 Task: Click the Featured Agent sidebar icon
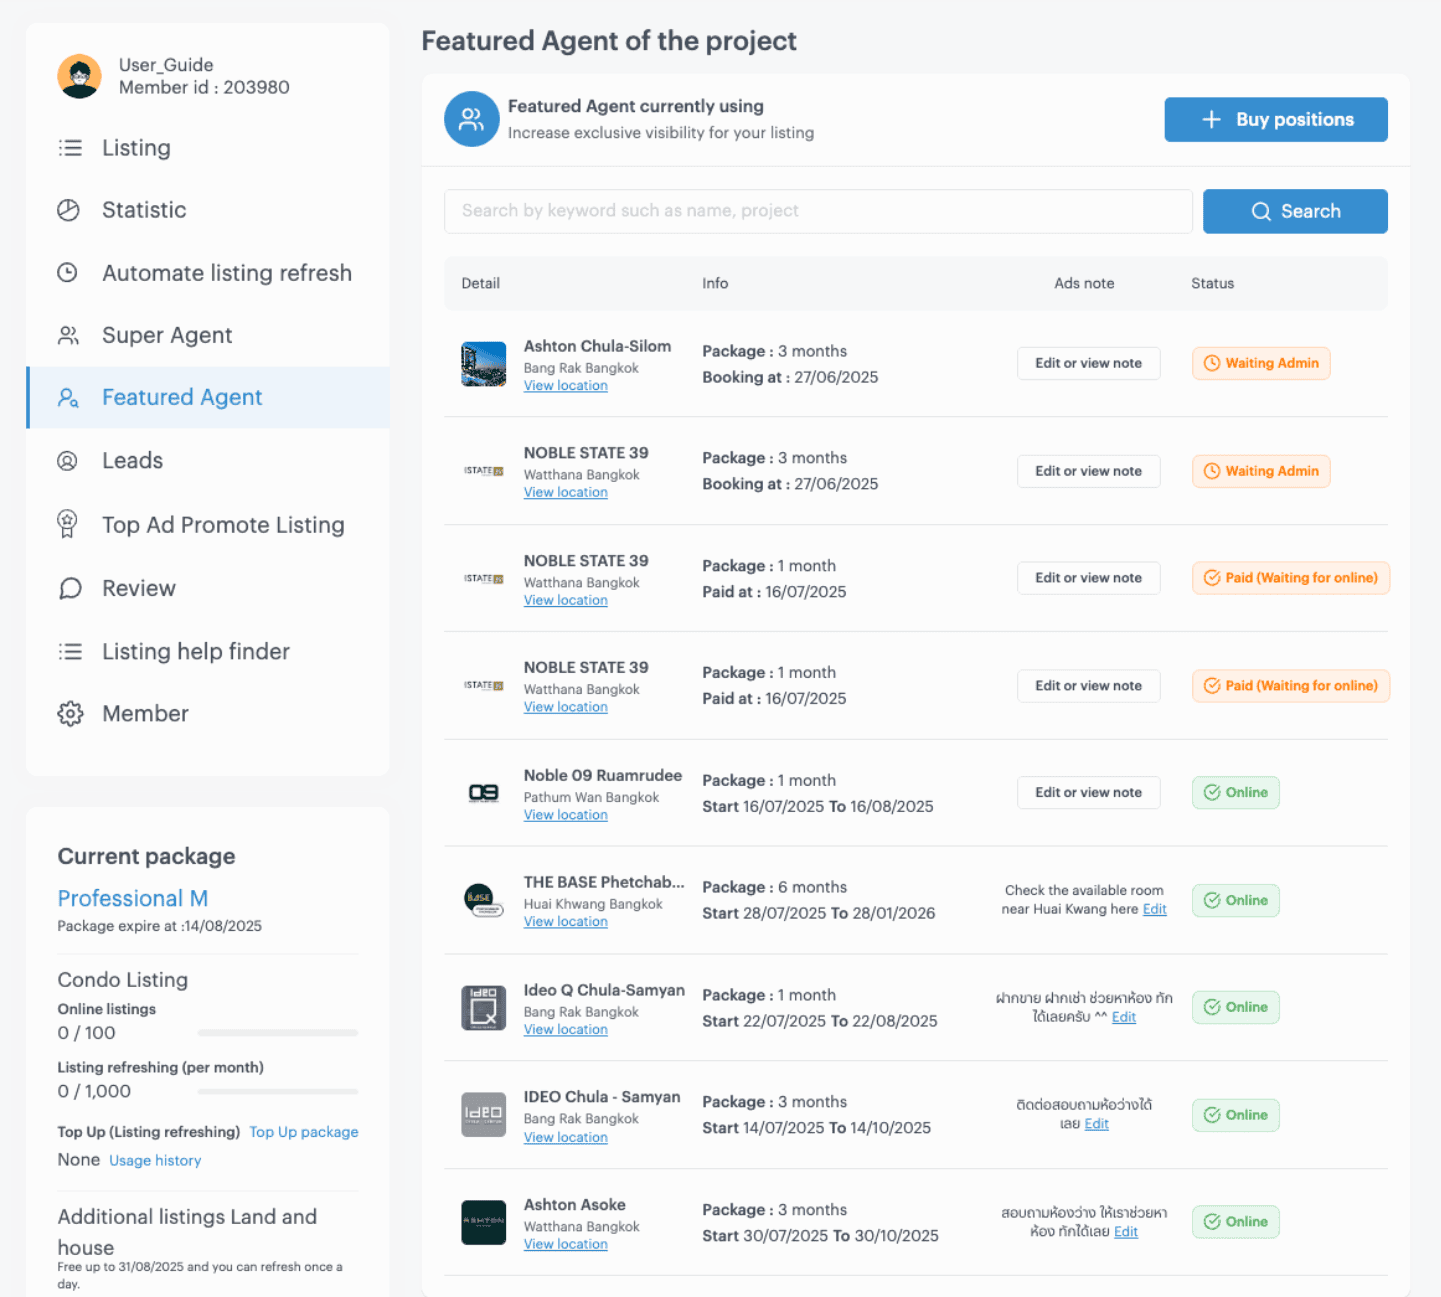click(68, 398)
